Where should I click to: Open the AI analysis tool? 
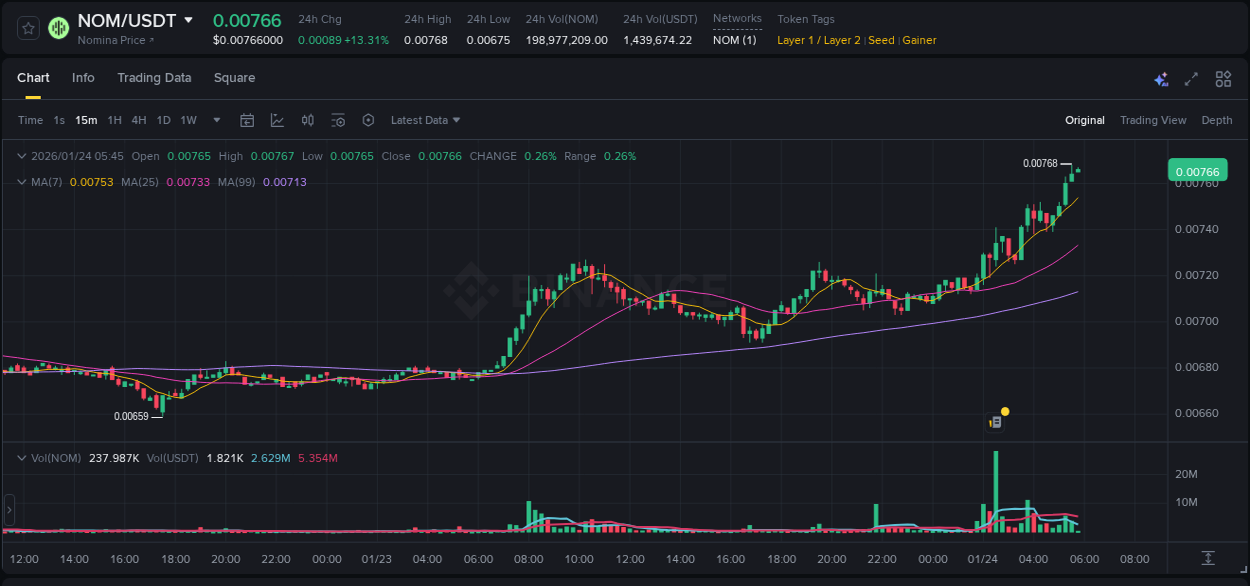click(x=1161, y=78)
